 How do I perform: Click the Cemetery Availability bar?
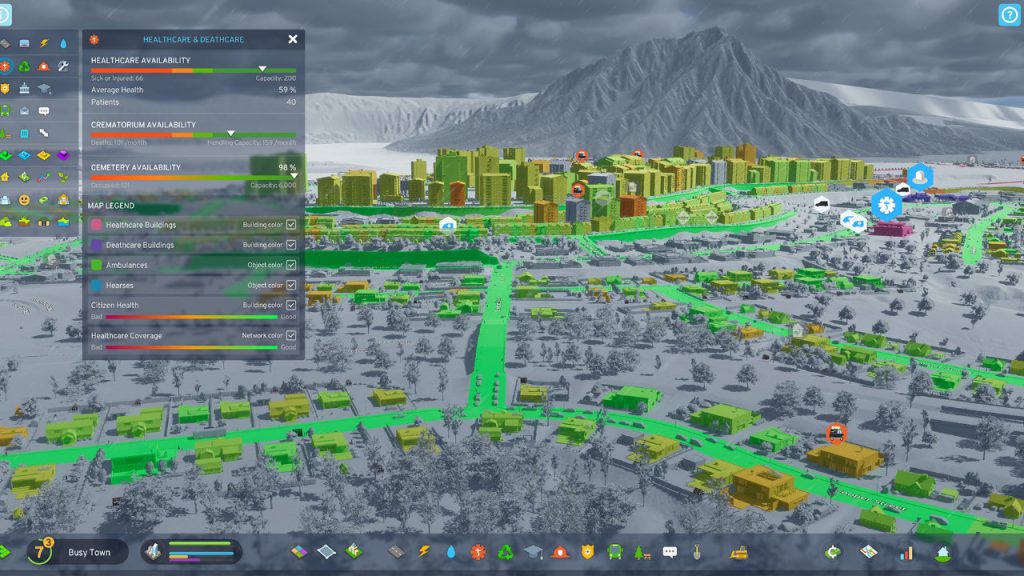[x=193, y=177]
